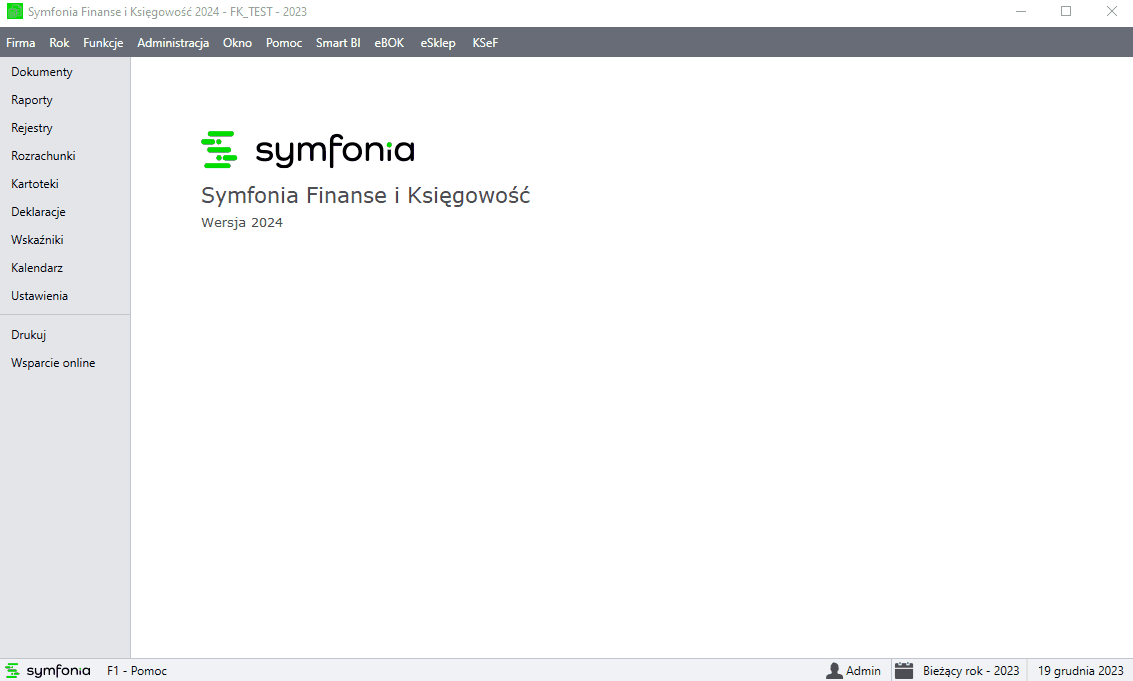Maximize the Symfonia window
The image size is (1133, 681).
[1066, 12]
